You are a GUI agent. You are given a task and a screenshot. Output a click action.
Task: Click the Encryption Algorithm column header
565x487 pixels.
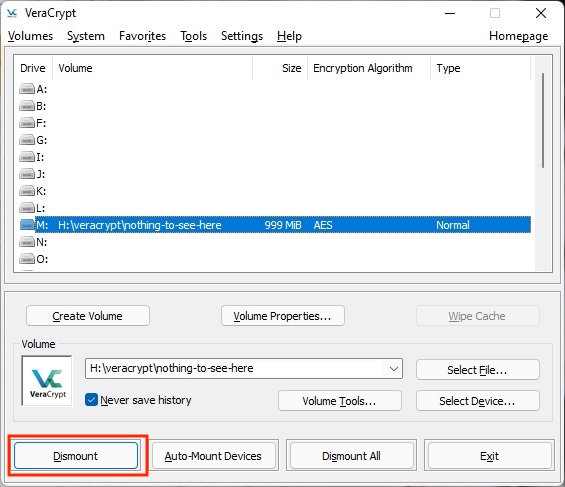(369, 68)
